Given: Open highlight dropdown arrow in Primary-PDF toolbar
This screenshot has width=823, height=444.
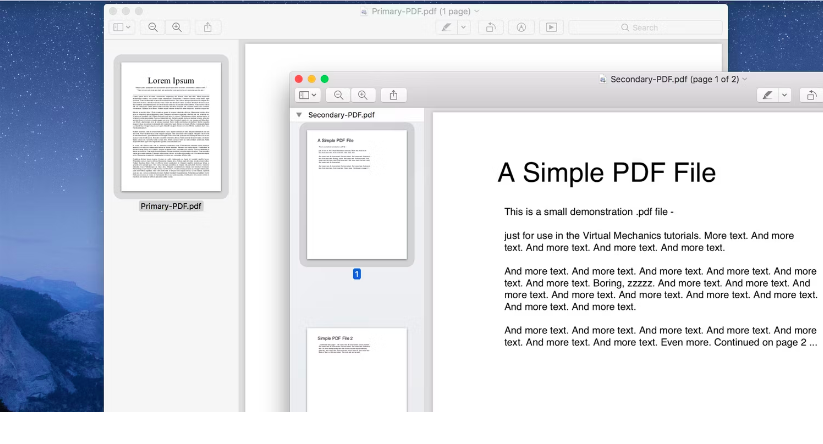Looking at the screenshot, I should [463, 27].
